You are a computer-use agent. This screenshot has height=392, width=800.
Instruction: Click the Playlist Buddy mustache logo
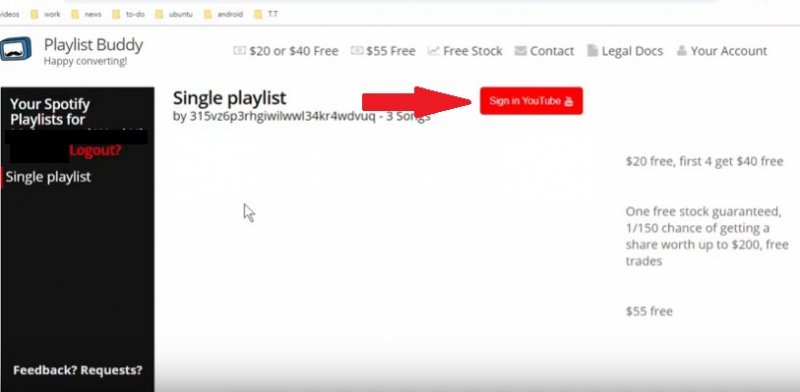[16, 50]
